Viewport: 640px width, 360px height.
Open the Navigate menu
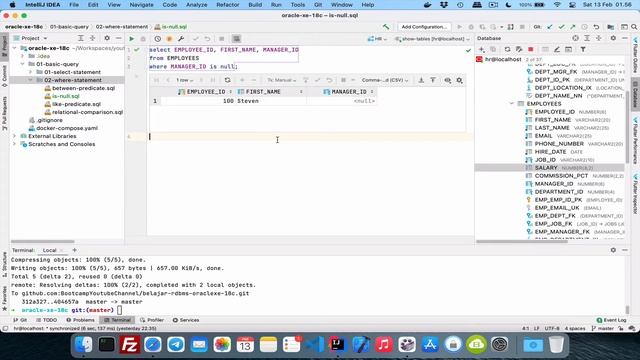click(141, 5)
